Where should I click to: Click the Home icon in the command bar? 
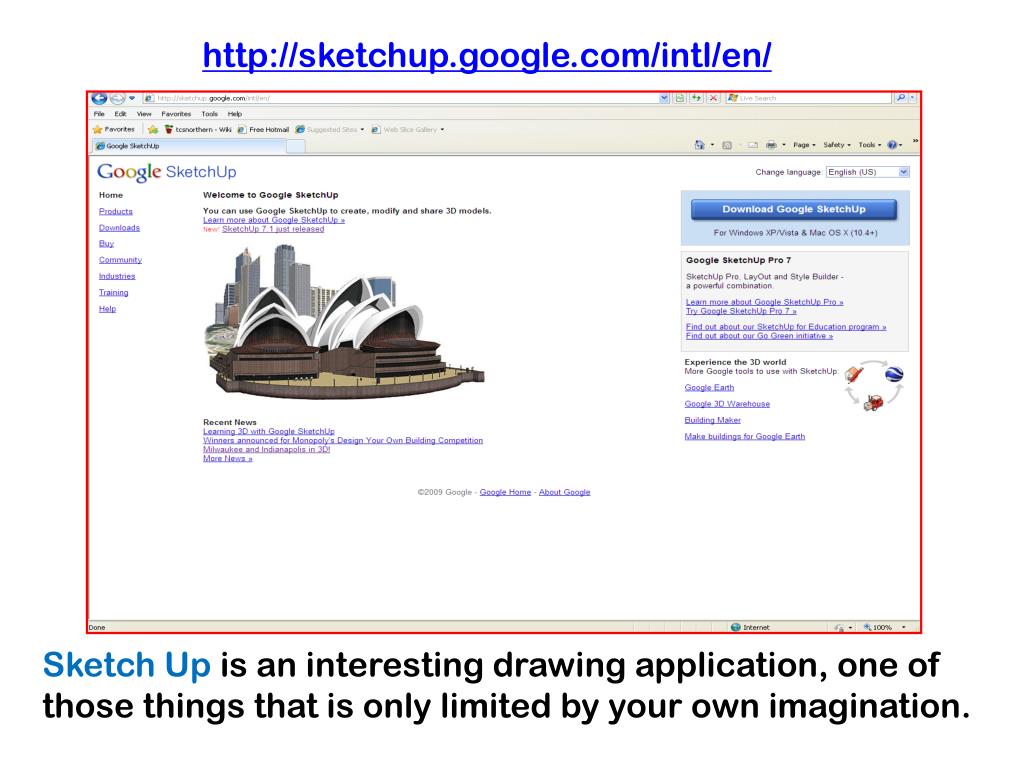pos(699,145)
